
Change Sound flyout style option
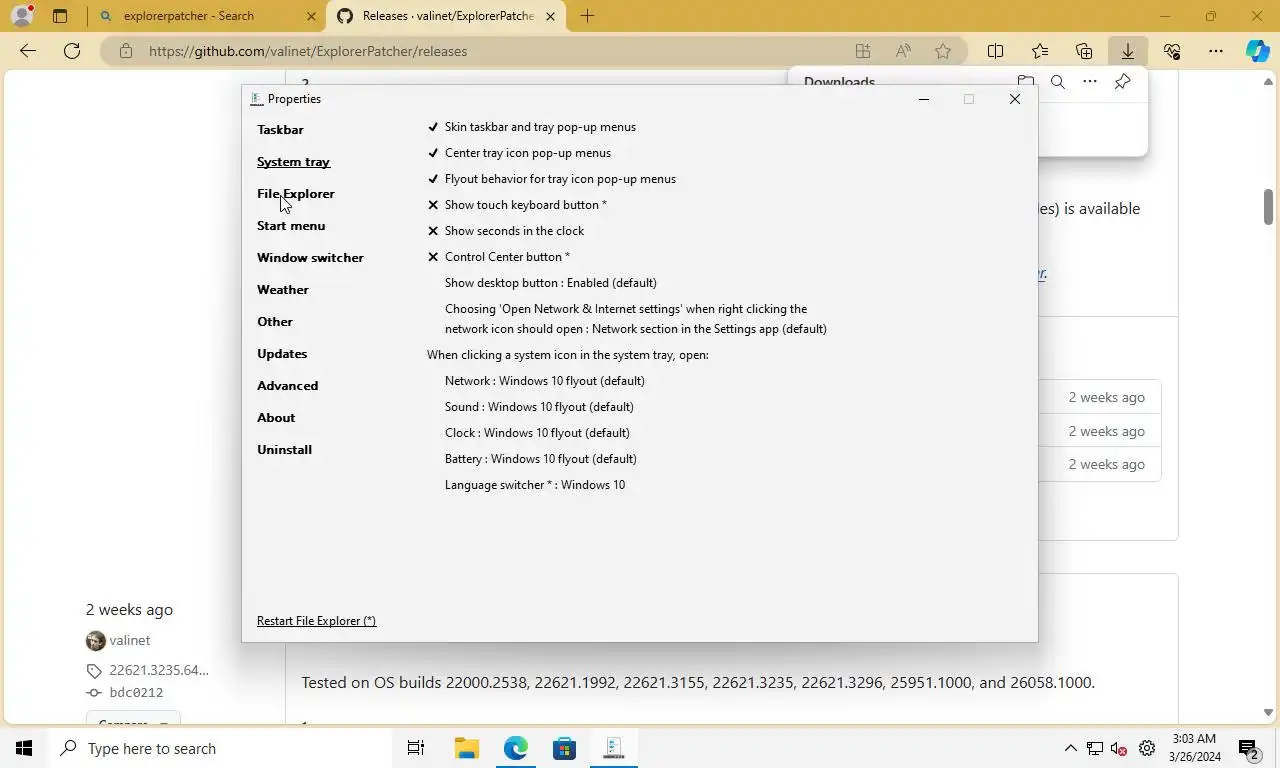pos(539,407)
